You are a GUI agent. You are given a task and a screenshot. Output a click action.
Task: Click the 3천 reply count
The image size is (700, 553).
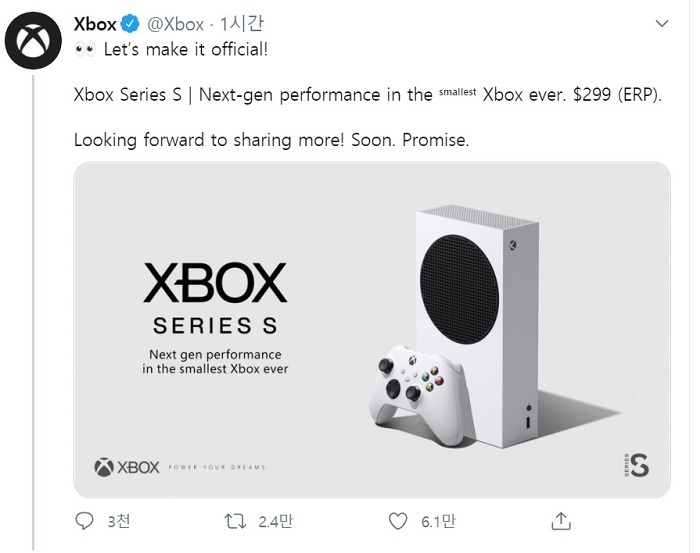tap(117, 521)
